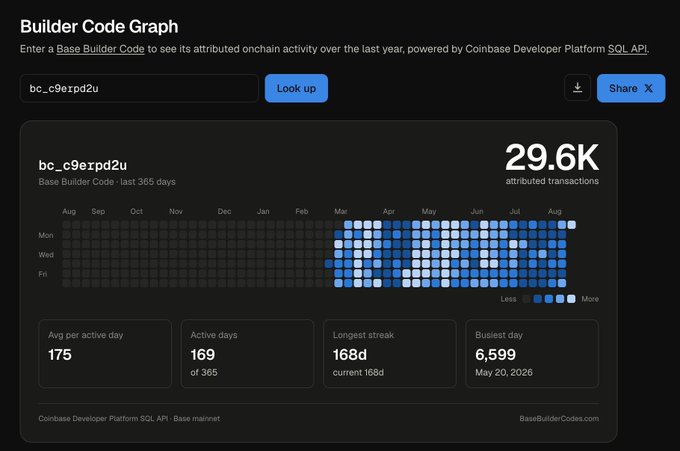
Task: Click the 'of 365' text
Action: click(x=204, y=373)
